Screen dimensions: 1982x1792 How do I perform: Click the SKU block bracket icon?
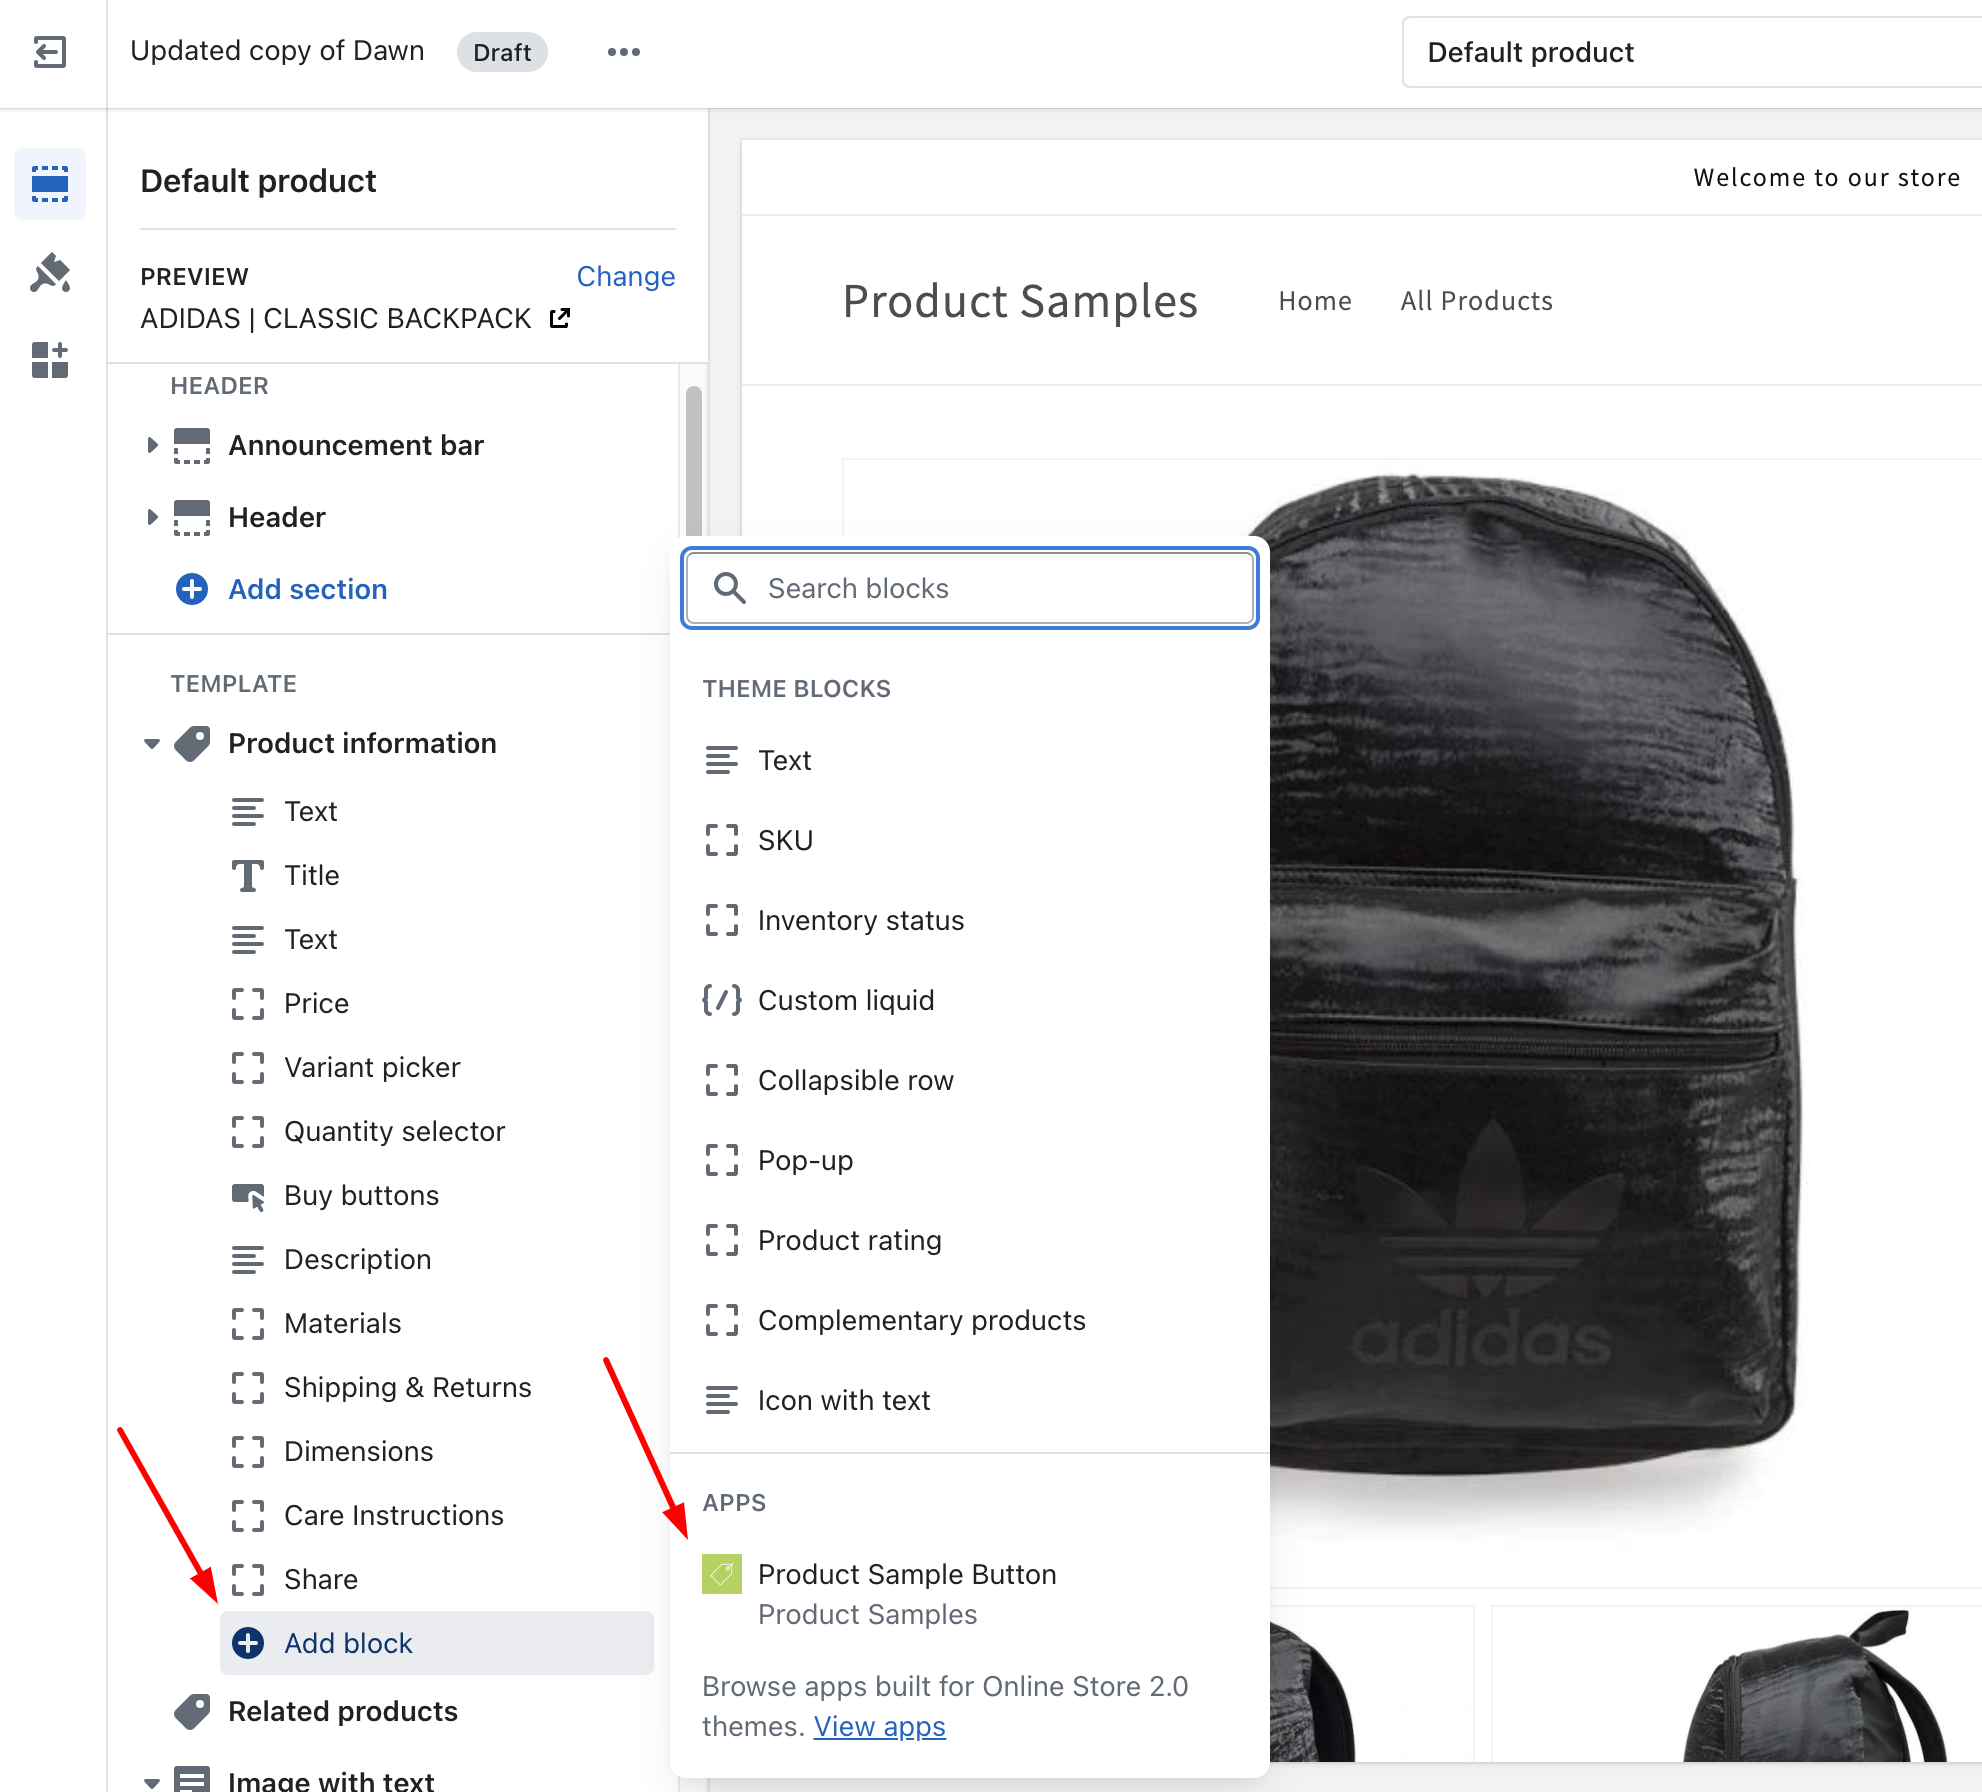click(722, 840)
